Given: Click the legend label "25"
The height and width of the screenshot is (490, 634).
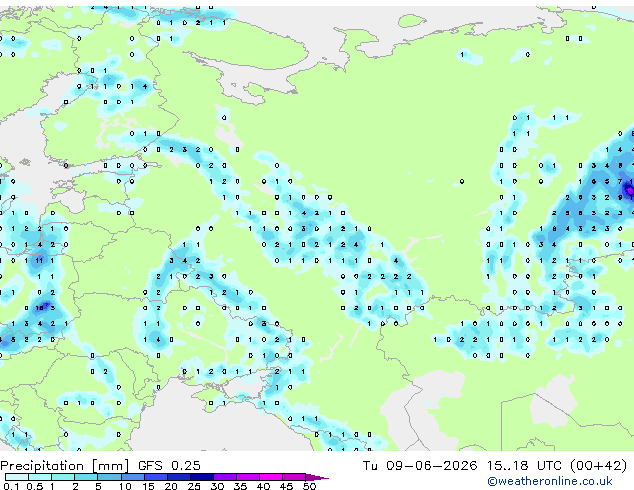Looking at the screenshot, I should 194,486.
